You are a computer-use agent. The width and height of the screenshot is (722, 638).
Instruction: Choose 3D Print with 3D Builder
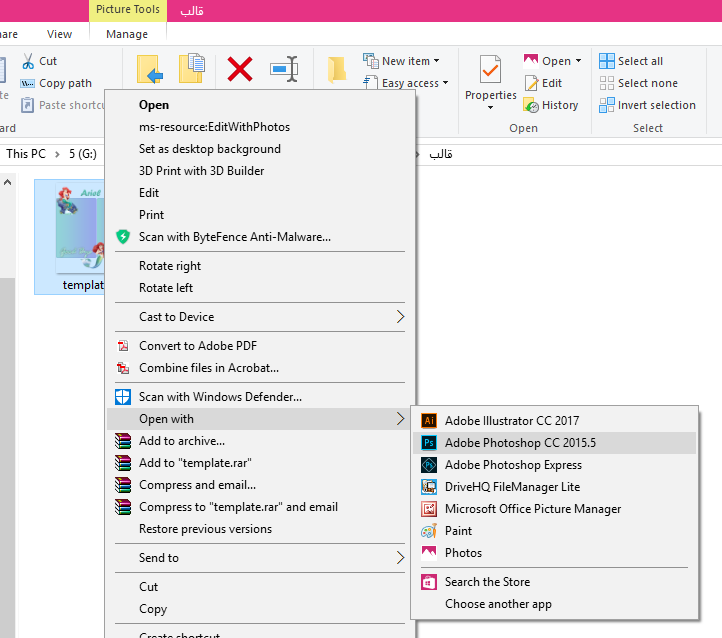pos(260,171)
